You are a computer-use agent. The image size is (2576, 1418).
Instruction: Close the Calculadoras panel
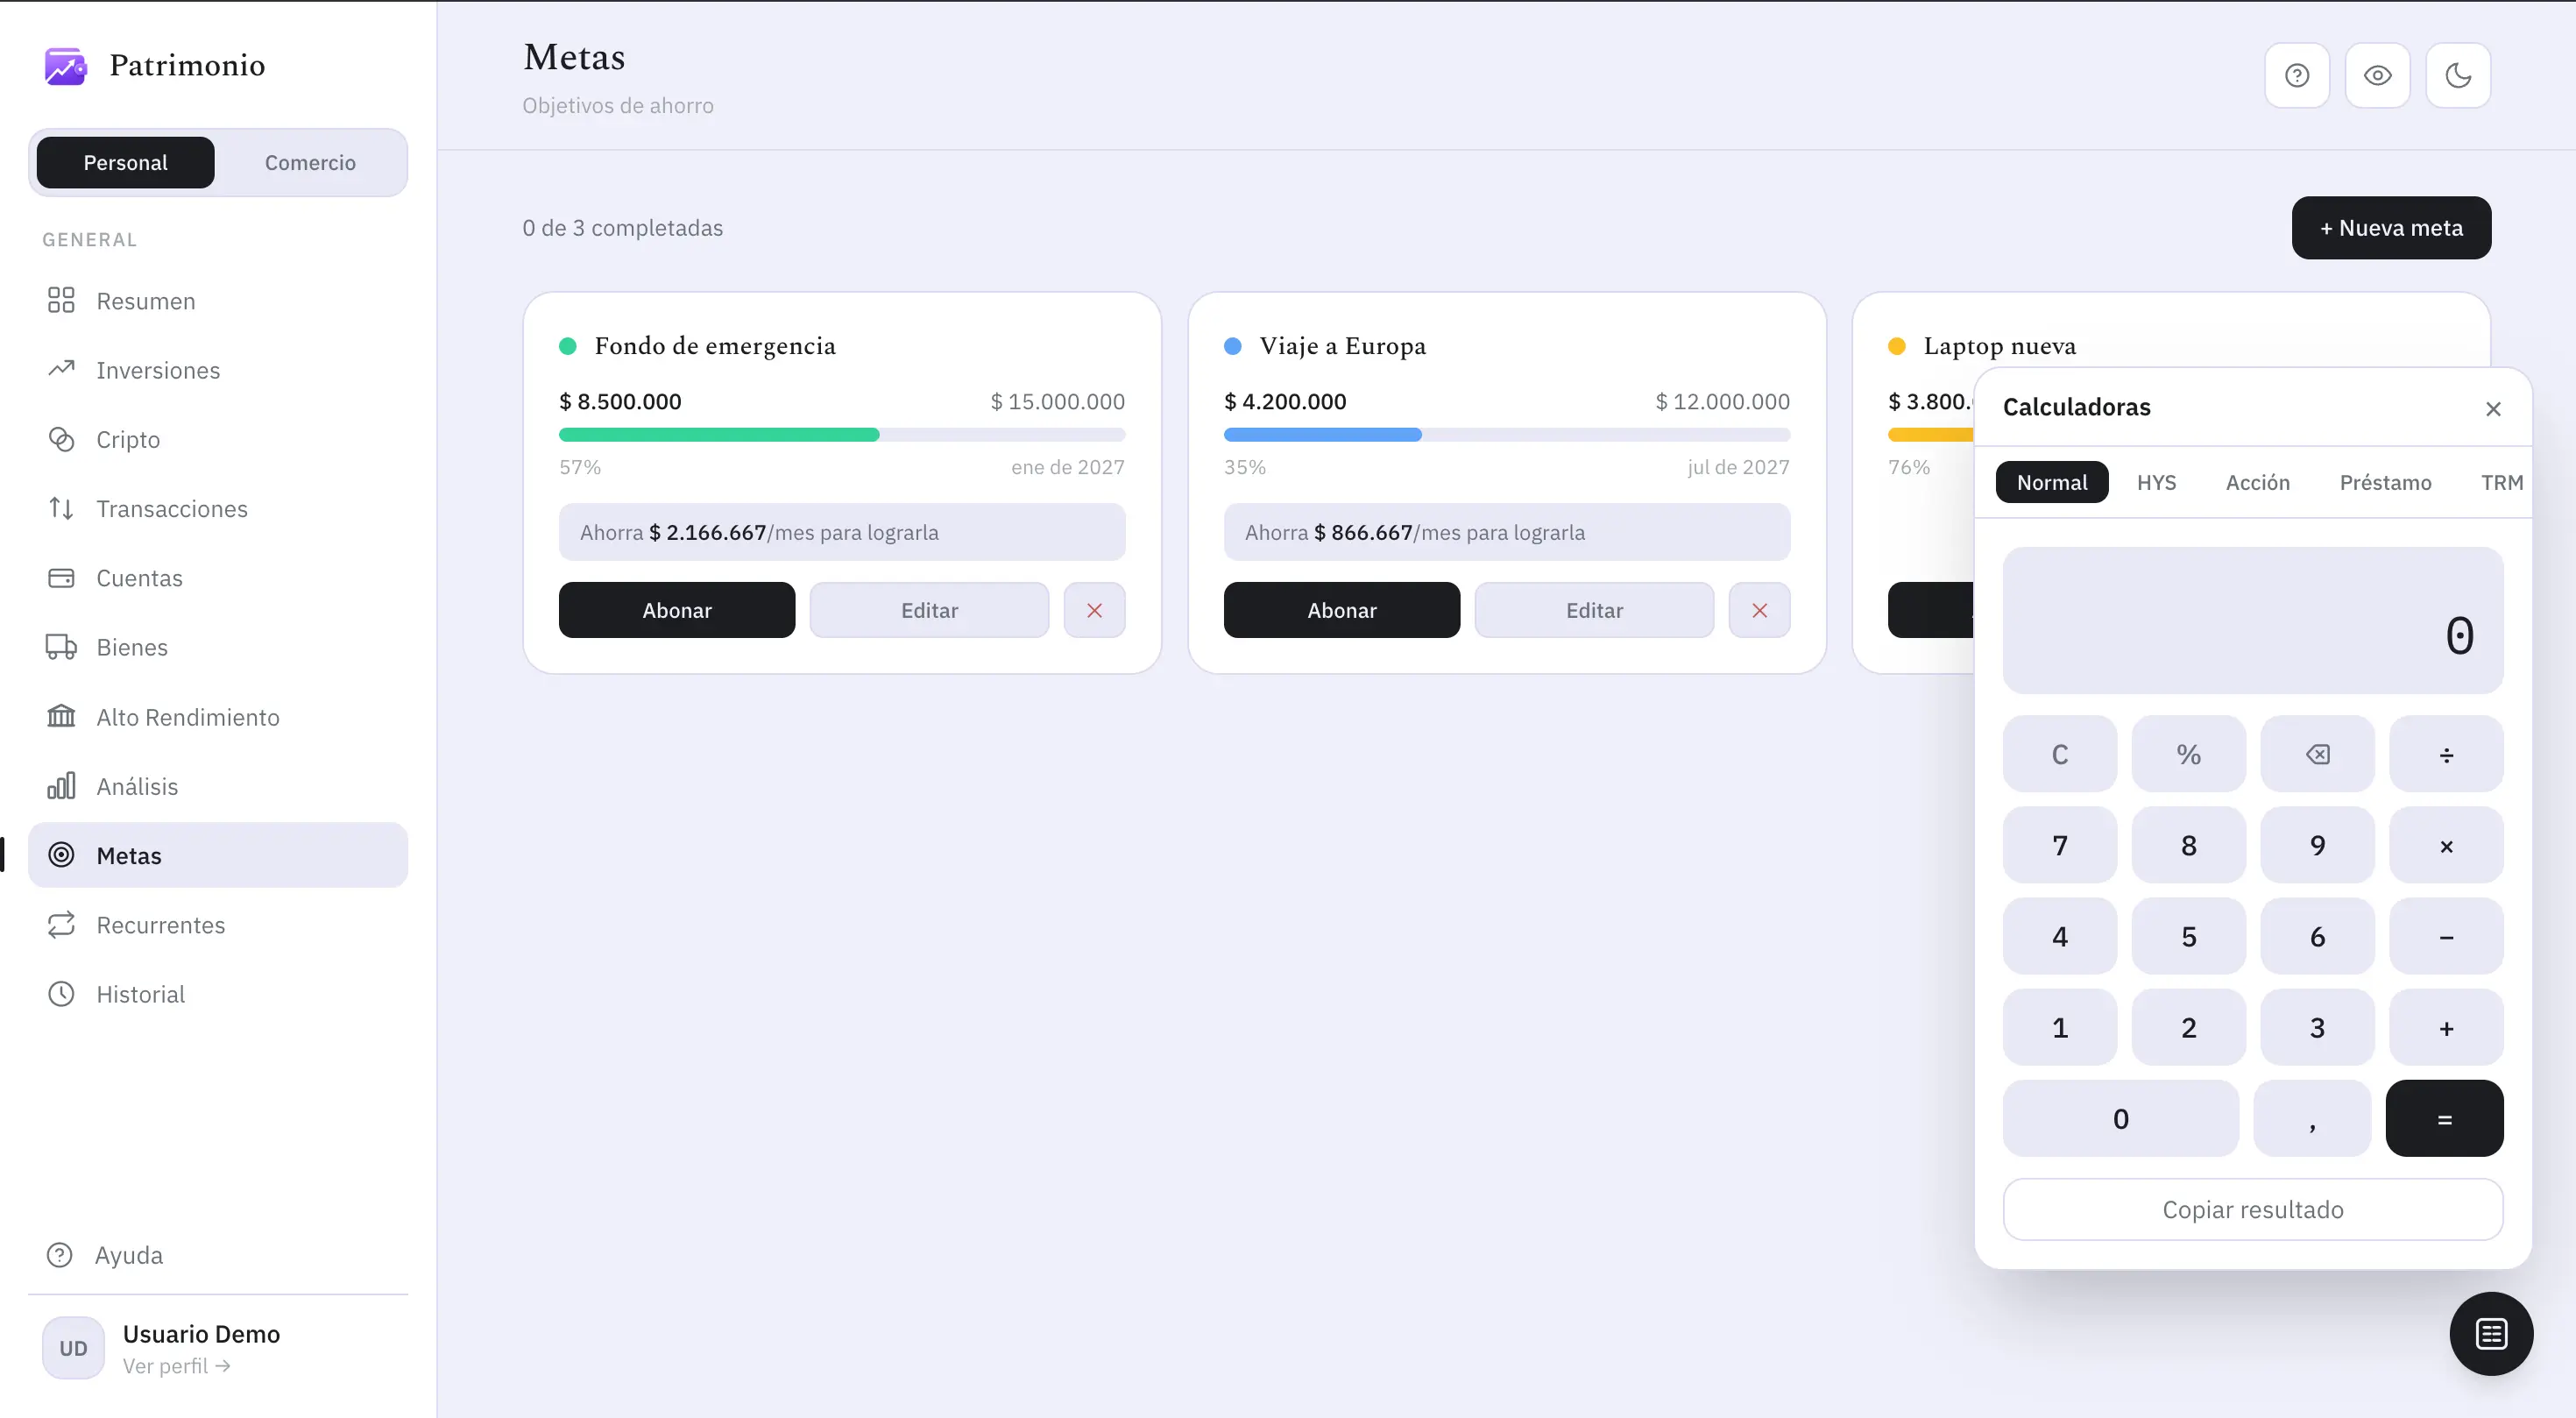point(2493,409)
